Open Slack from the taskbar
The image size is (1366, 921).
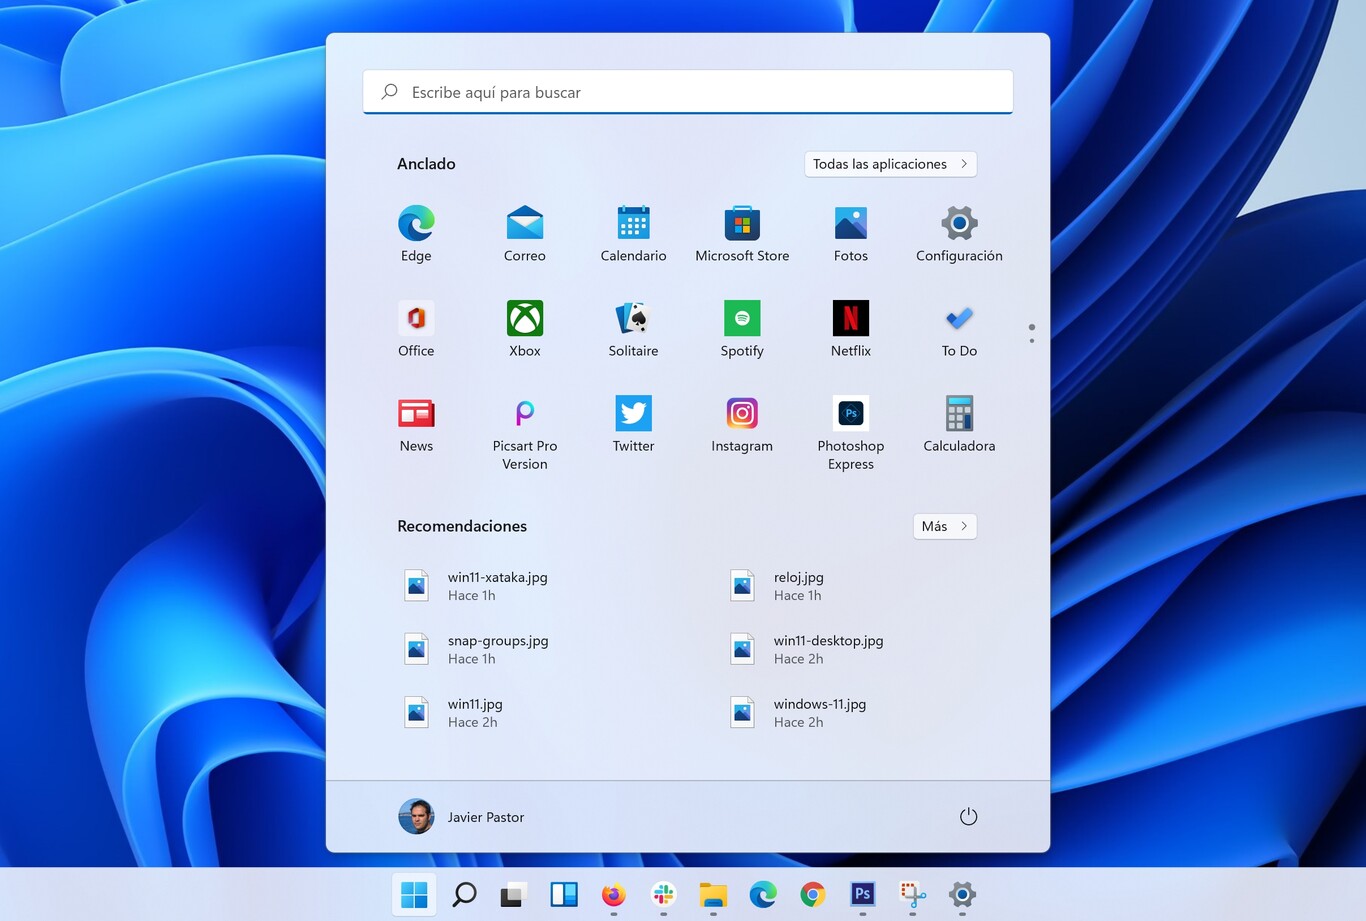coord(663,895)
